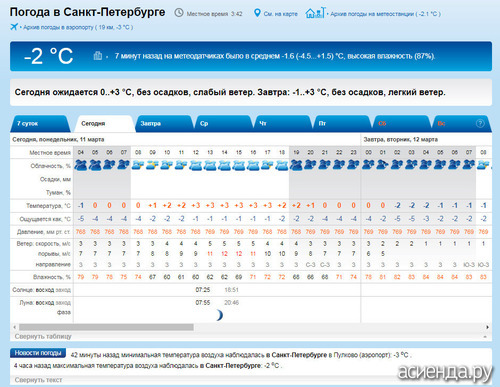Click the Давление, мм рт. ст. label

point(43,232)
